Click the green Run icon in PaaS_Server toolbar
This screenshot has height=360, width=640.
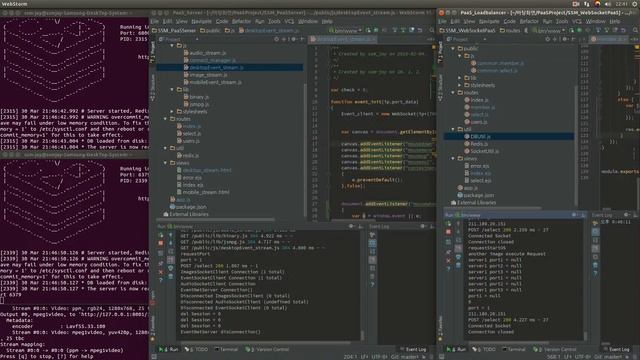[x=368, y=30]
